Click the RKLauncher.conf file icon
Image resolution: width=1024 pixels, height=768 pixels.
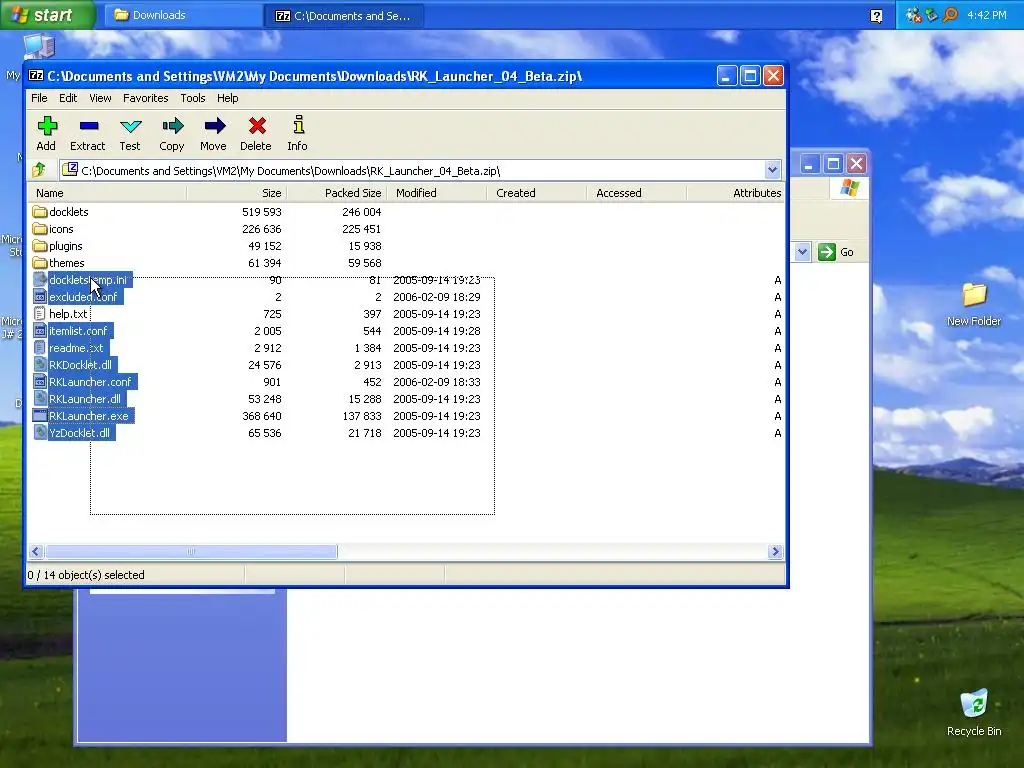40,381
